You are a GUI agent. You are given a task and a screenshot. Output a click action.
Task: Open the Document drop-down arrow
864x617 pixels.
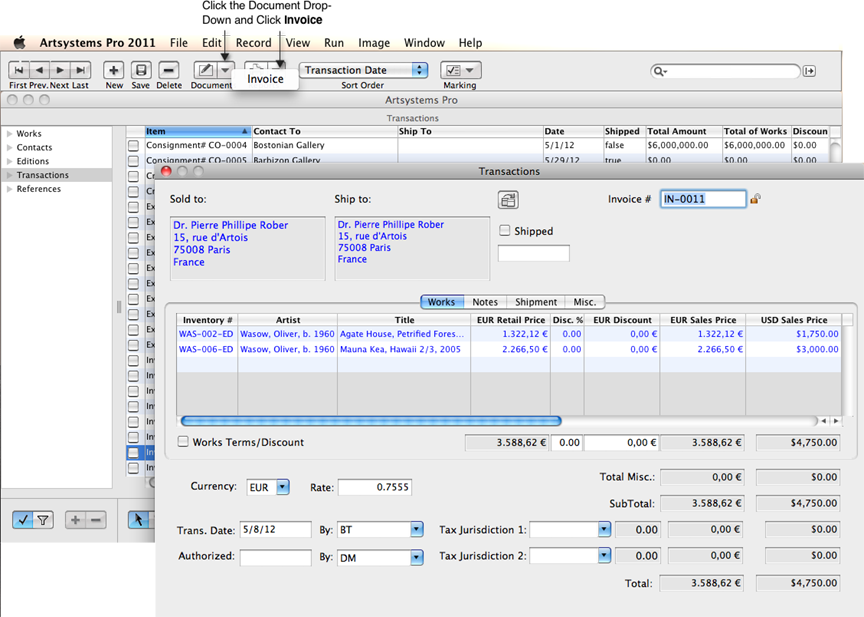(225, 71)
